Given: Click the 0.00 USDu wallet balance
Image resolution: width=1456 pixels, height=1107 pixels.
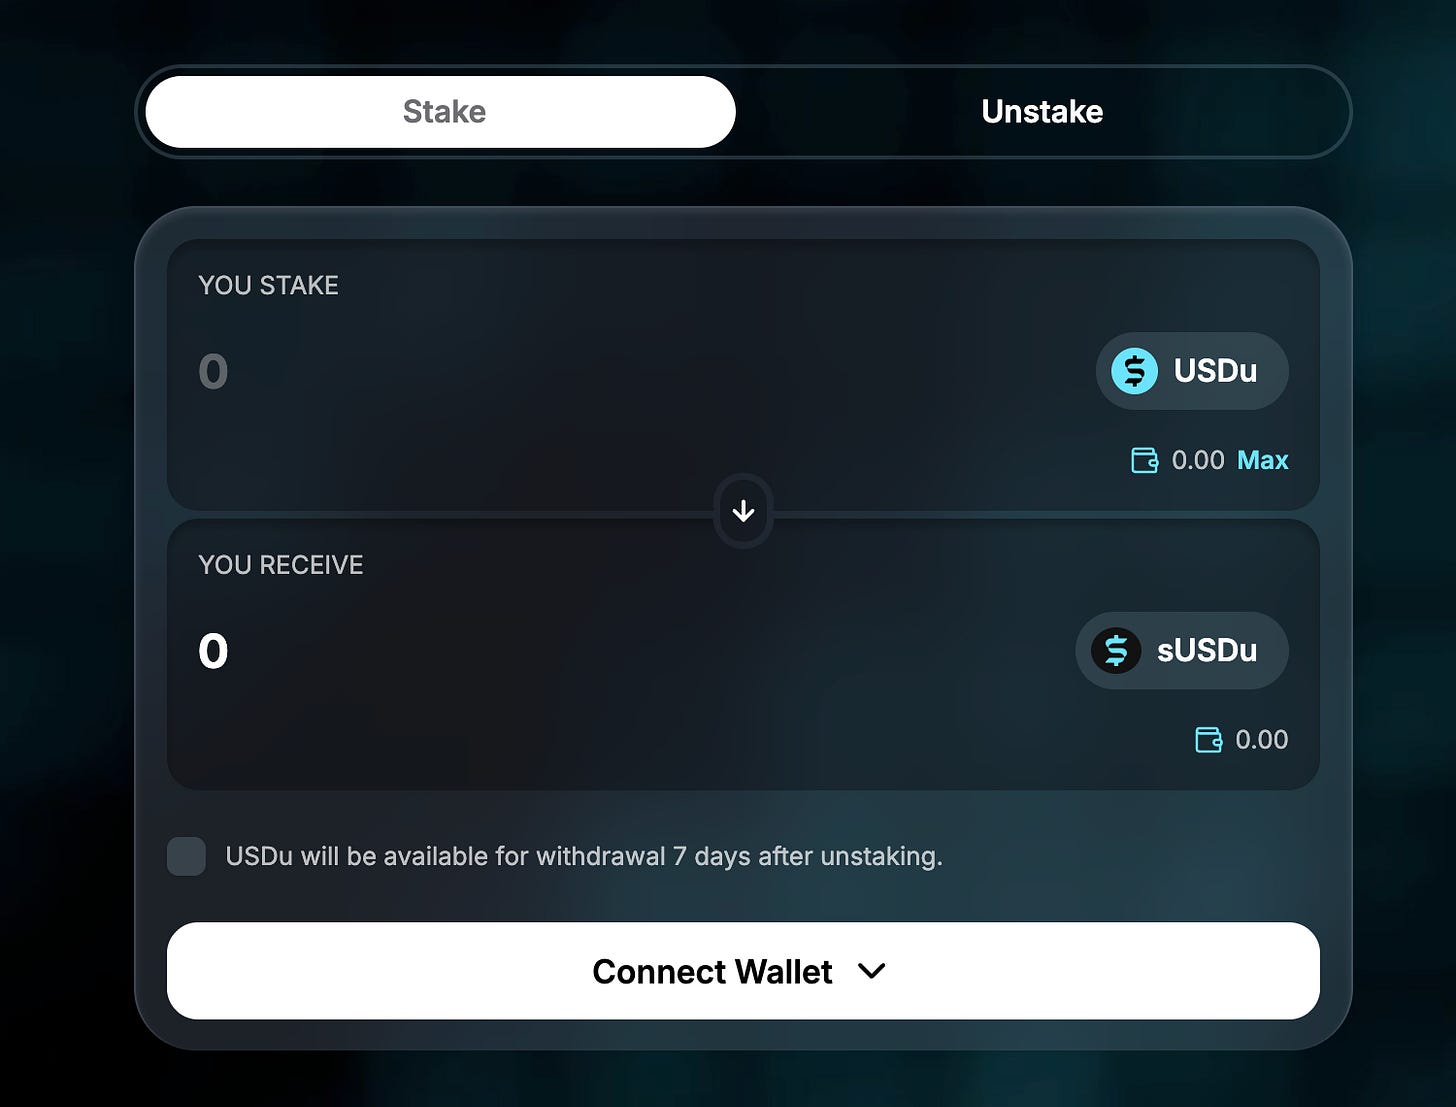Looking at the screenshot, I should (1197, 460).
